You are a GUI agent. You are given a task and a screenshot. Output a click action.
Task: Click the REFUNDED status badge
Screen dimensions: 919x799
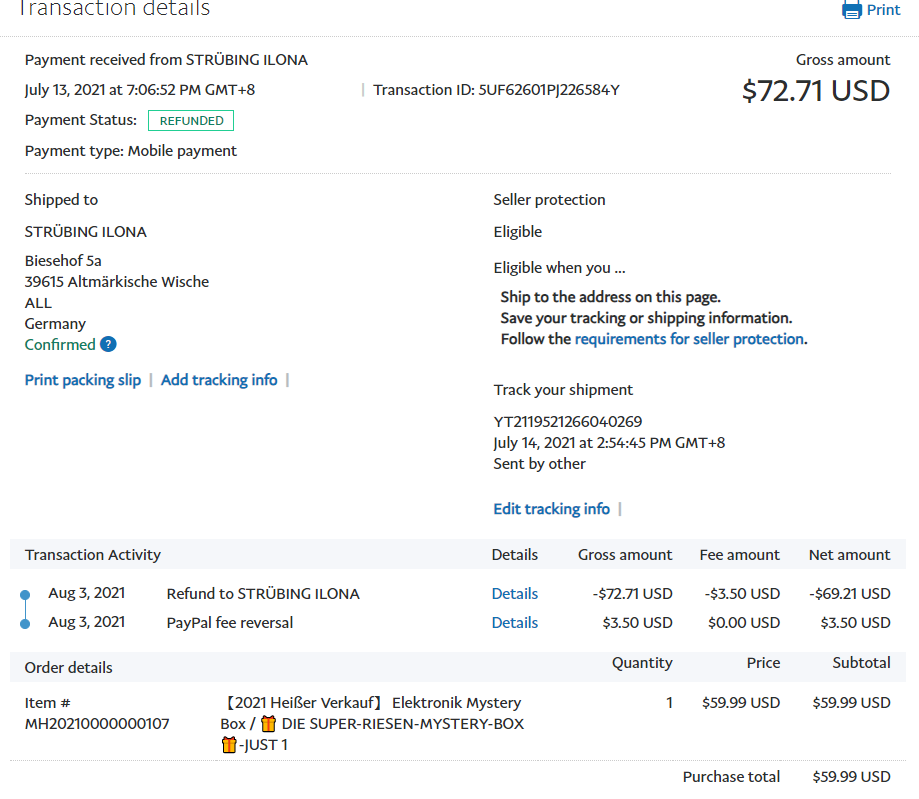(191, 121)
